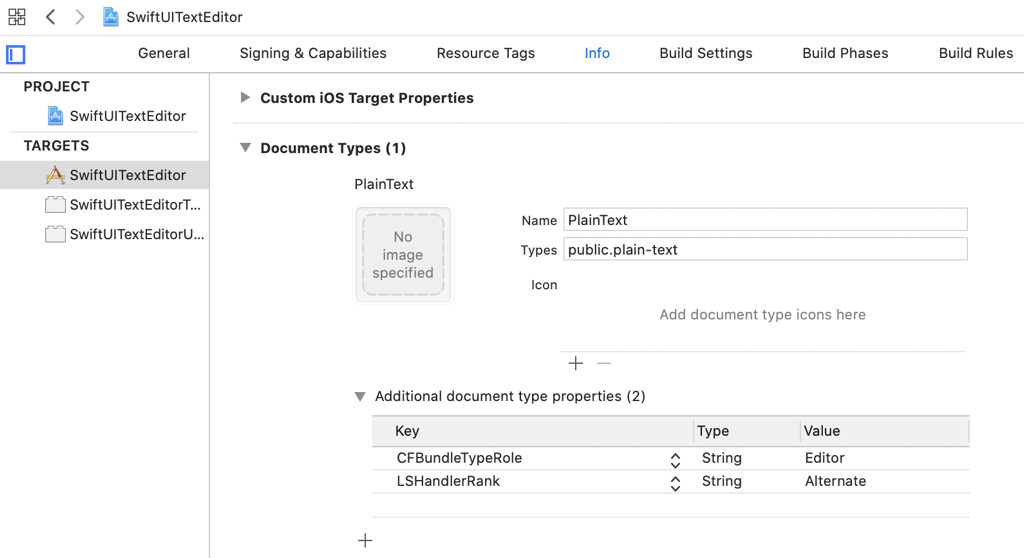Click the No image specified placeholder
The width and height of the screenshot is (1024, 558).
pyautogui.click(x=403, y=254)
